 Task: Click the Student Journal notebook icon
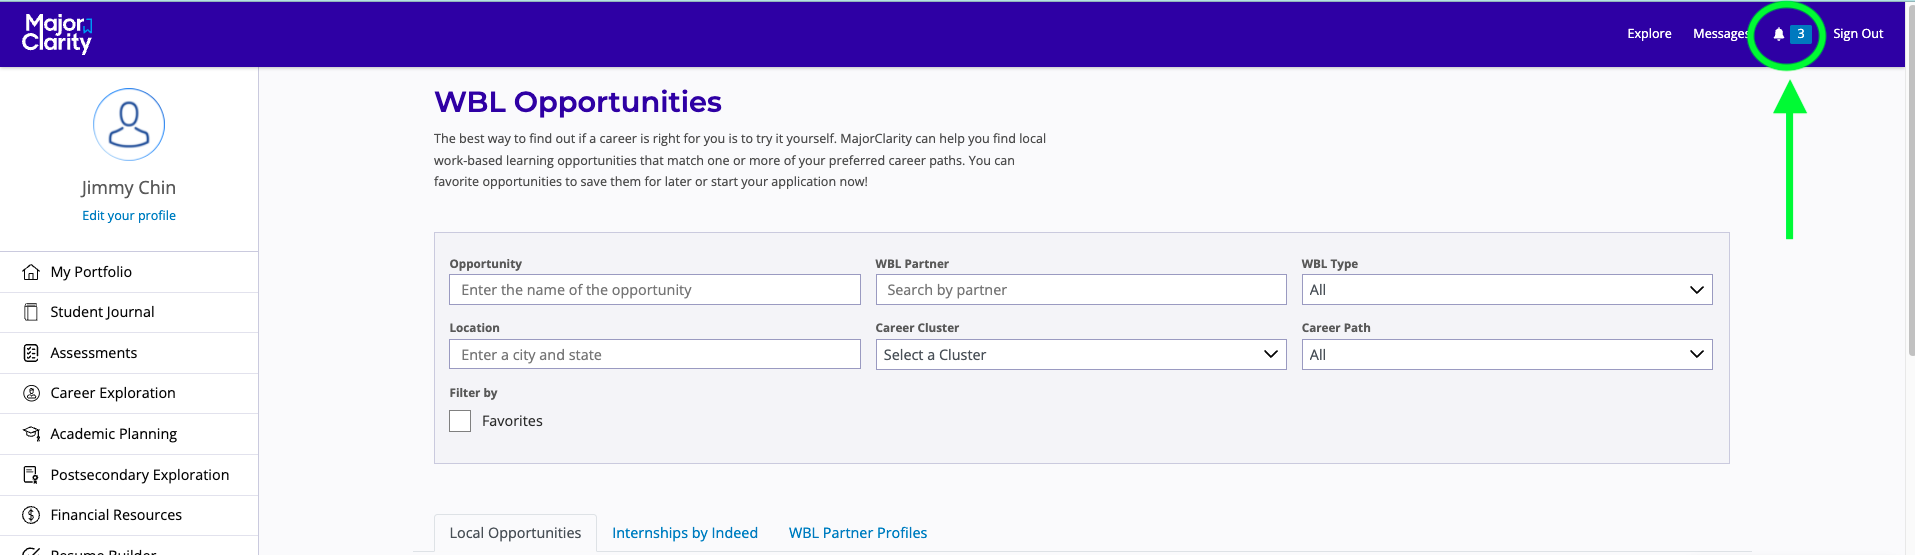tap(31, 312)
